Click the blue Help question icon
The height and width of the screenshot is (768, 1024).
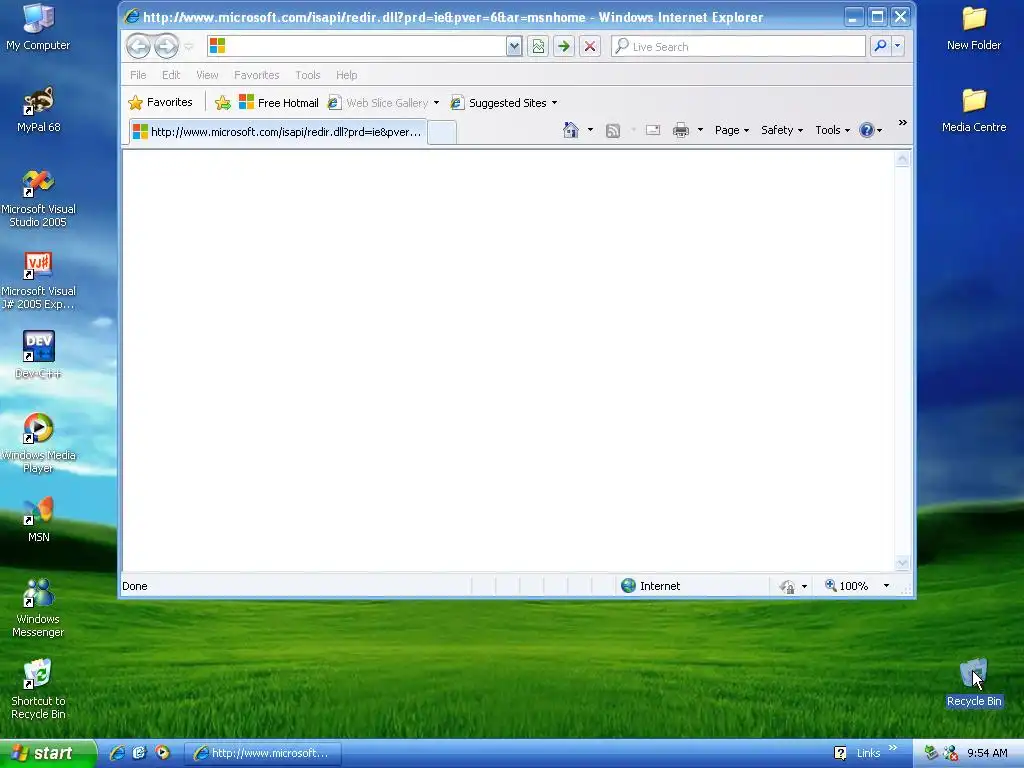pos(867,130)
